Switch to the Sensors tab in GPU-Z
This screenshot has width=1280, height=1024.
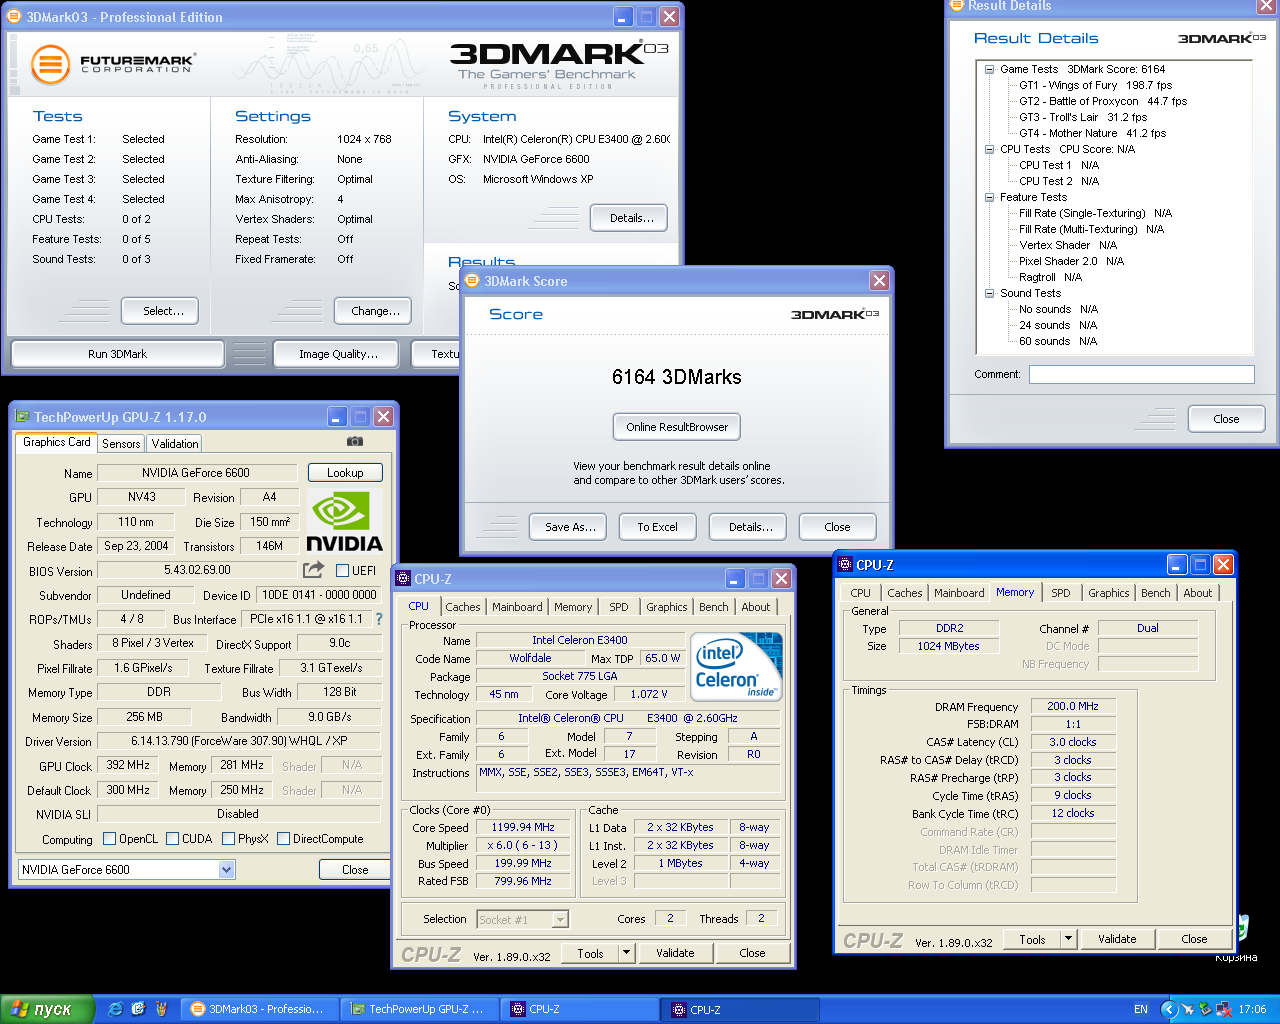[121, 444]
